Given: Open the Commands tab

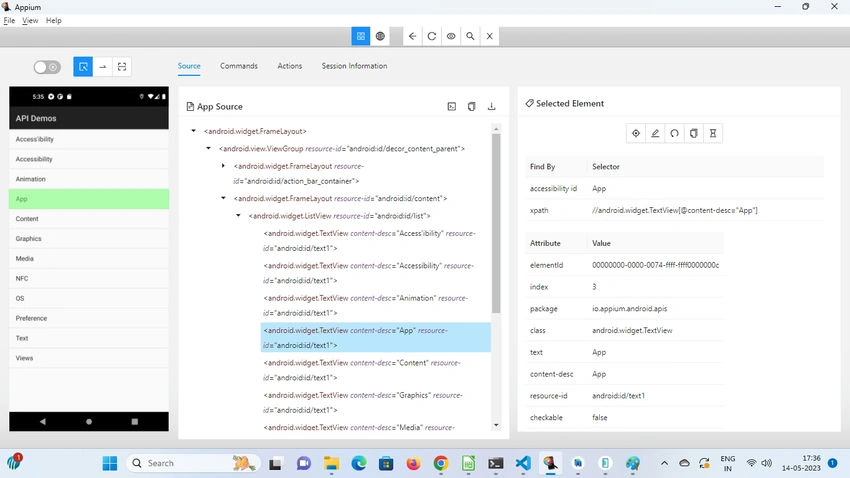Looking at the screenshot, I should [x=239, y=66].
